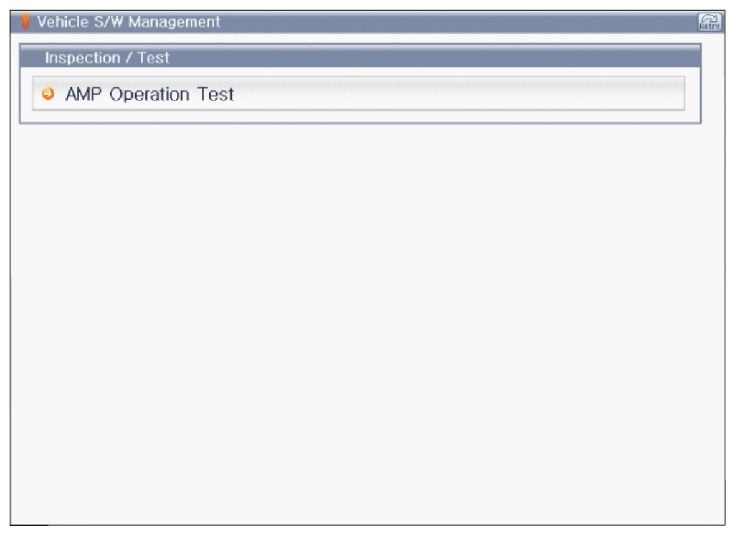Start the AMP Operation Test via arrow bullet

[48, 94]
